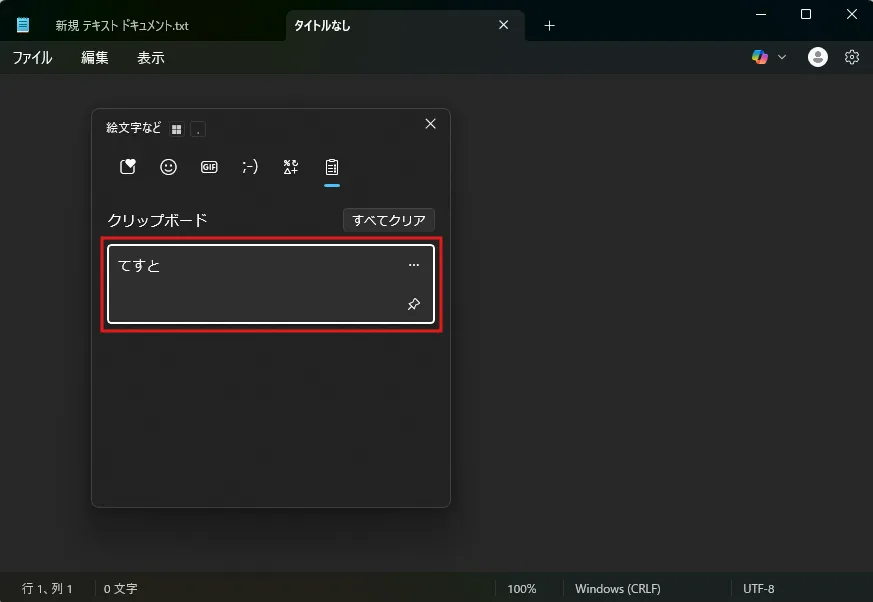
Task: Close the タイトルなし tab
Action: [x=503, y=25]
